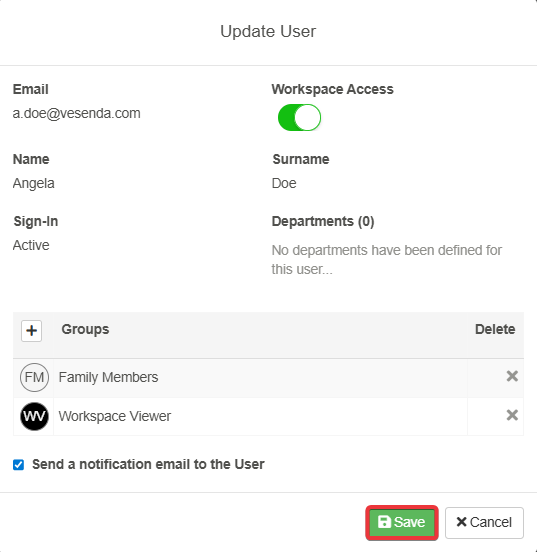This screenshot has height=552, width=537.
Task: Click the email address a.doe@vesenda.com
Action: tap(76, 113)
